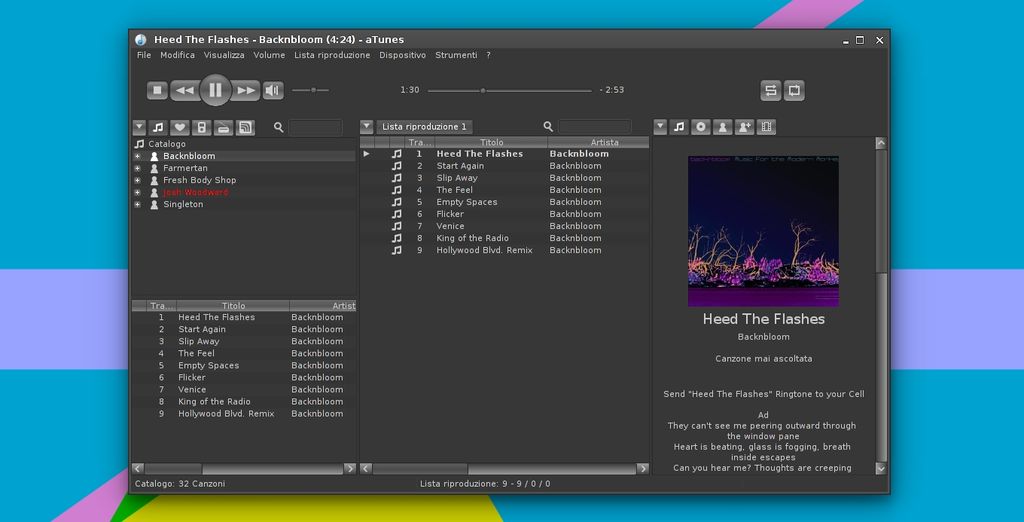Screen dimensions: 1024x522
Task: Open the Strumenti menu
Action: [456, 55]
